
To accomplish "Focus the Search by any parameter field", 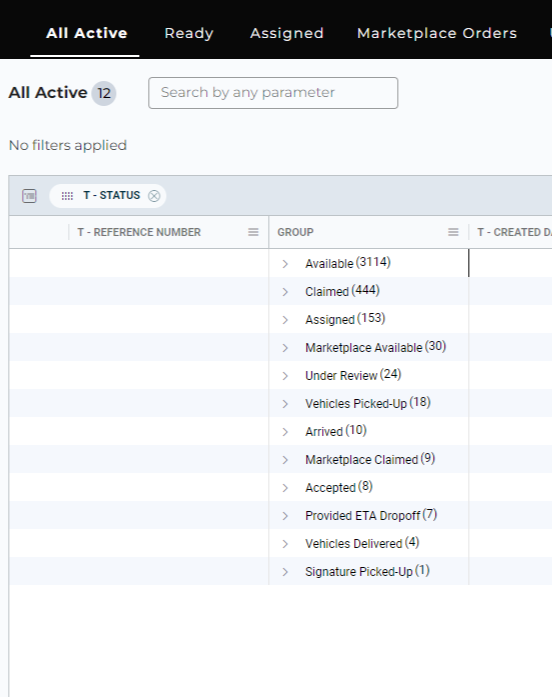I will pos(273,93).
